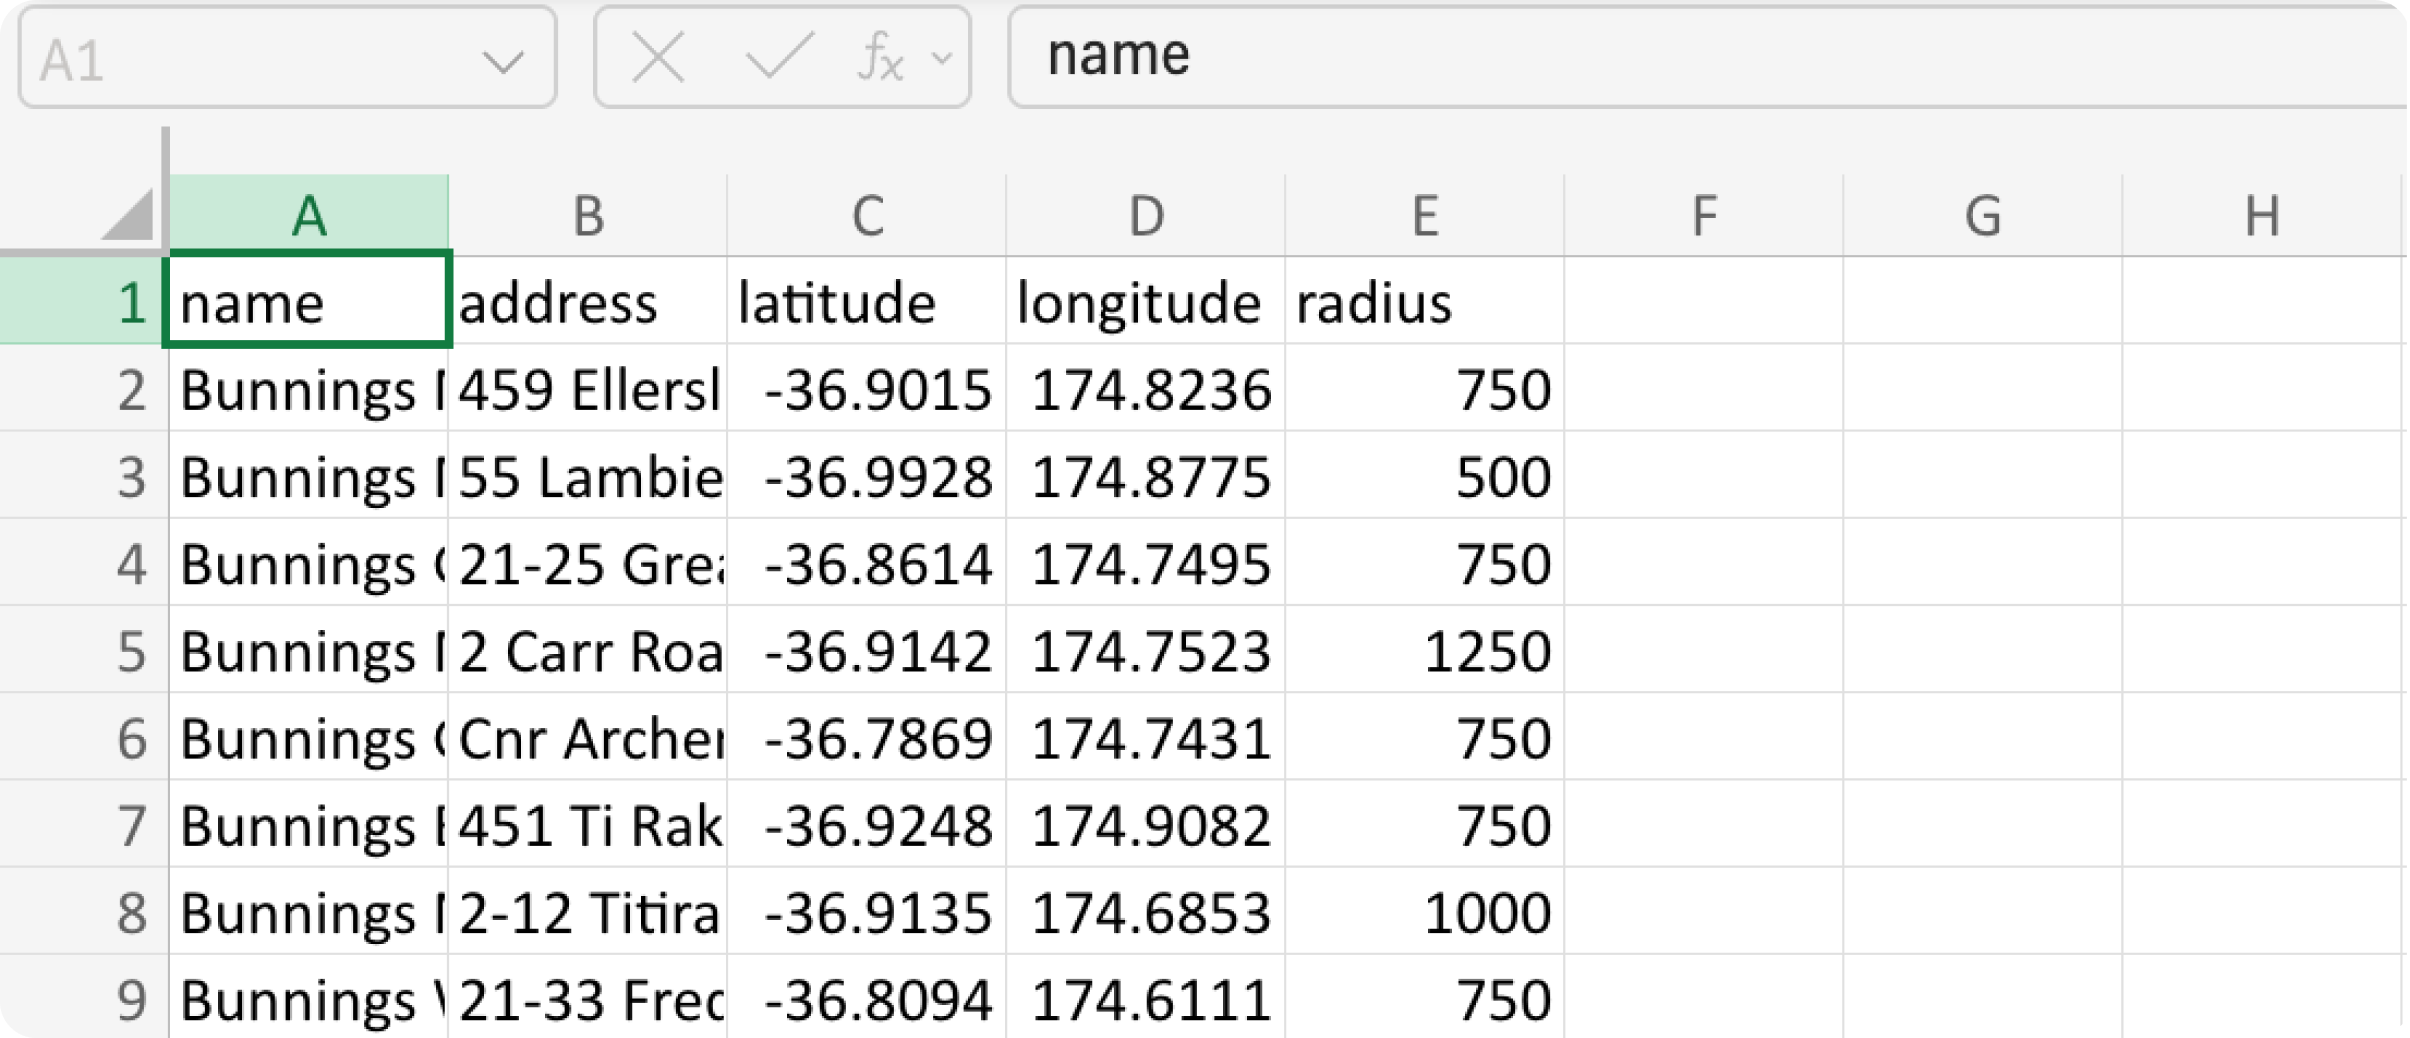Click cell A1 containing name
Image resolution: width=2410 pixels, height=1038 pixels.
308,301
